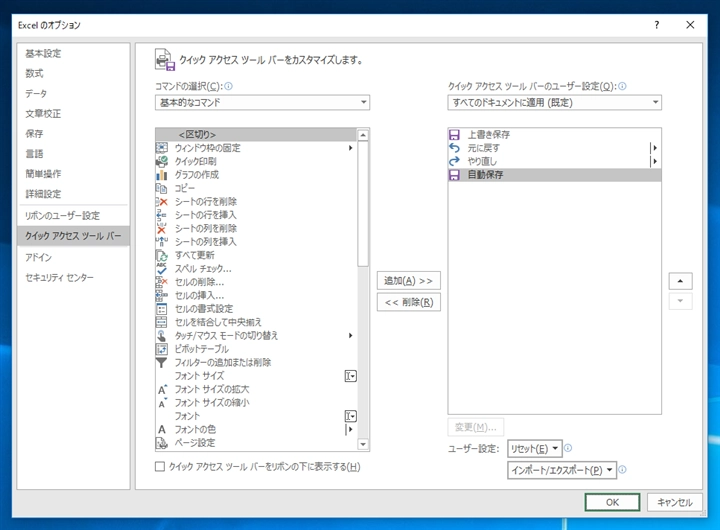Click the help question mark button
720x530 pixels.
point(657,25)
